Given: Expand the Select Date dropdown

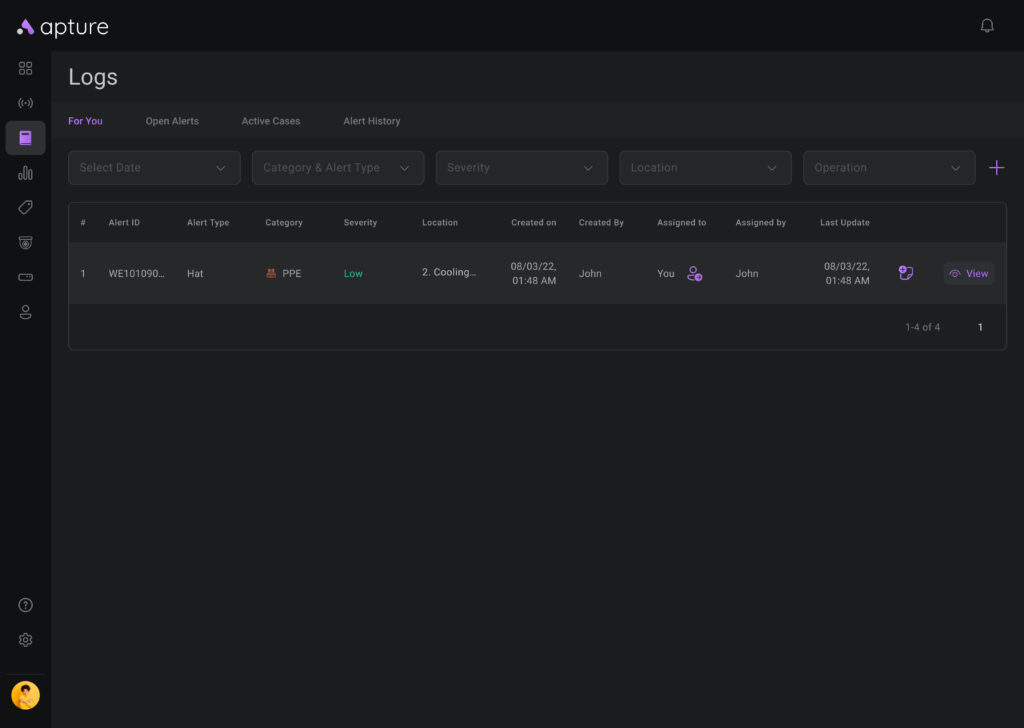Looking at the screenshot, I should coord(154,168).
